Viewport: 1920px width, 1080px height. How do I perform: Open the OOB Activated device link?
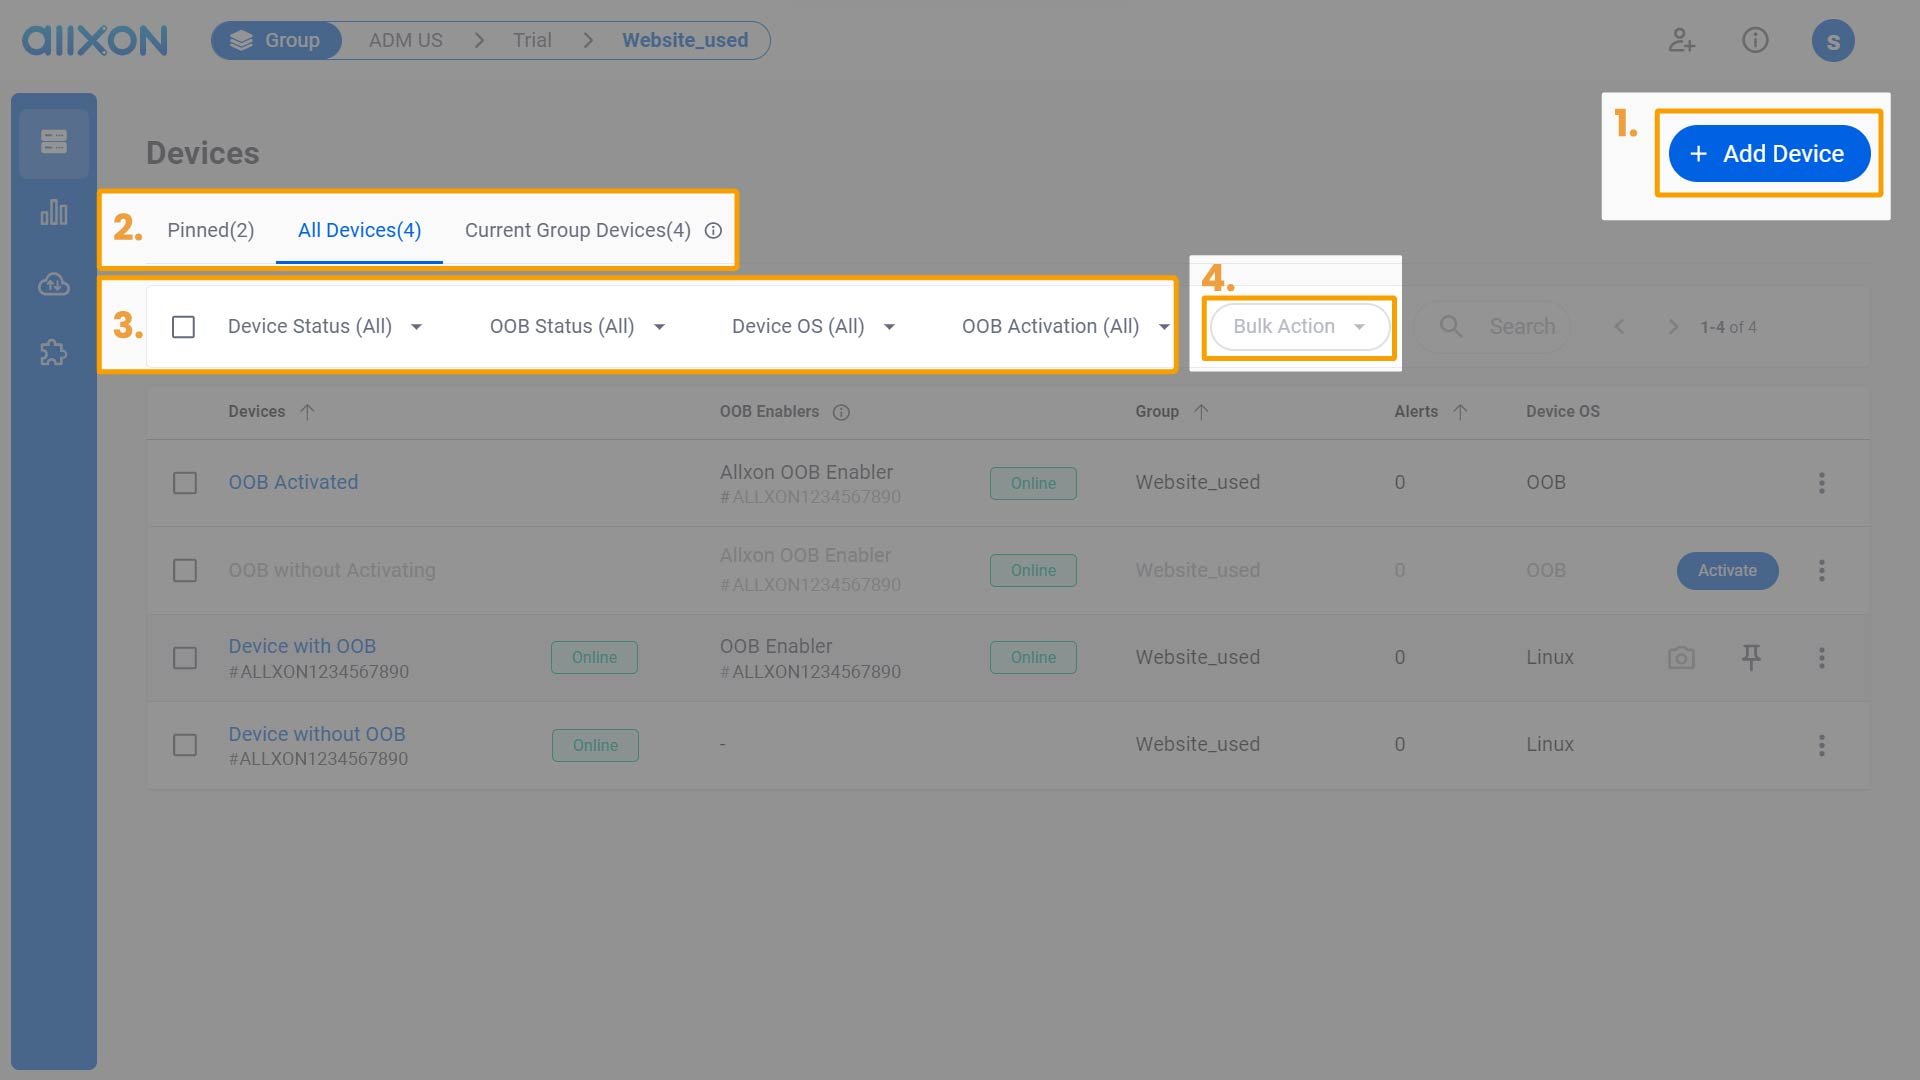293,482
